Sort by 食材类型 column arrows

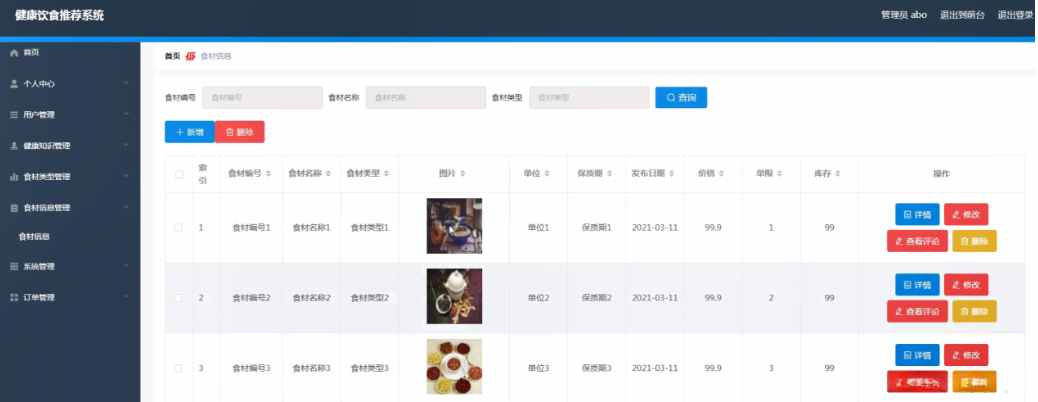pos(386,174)
